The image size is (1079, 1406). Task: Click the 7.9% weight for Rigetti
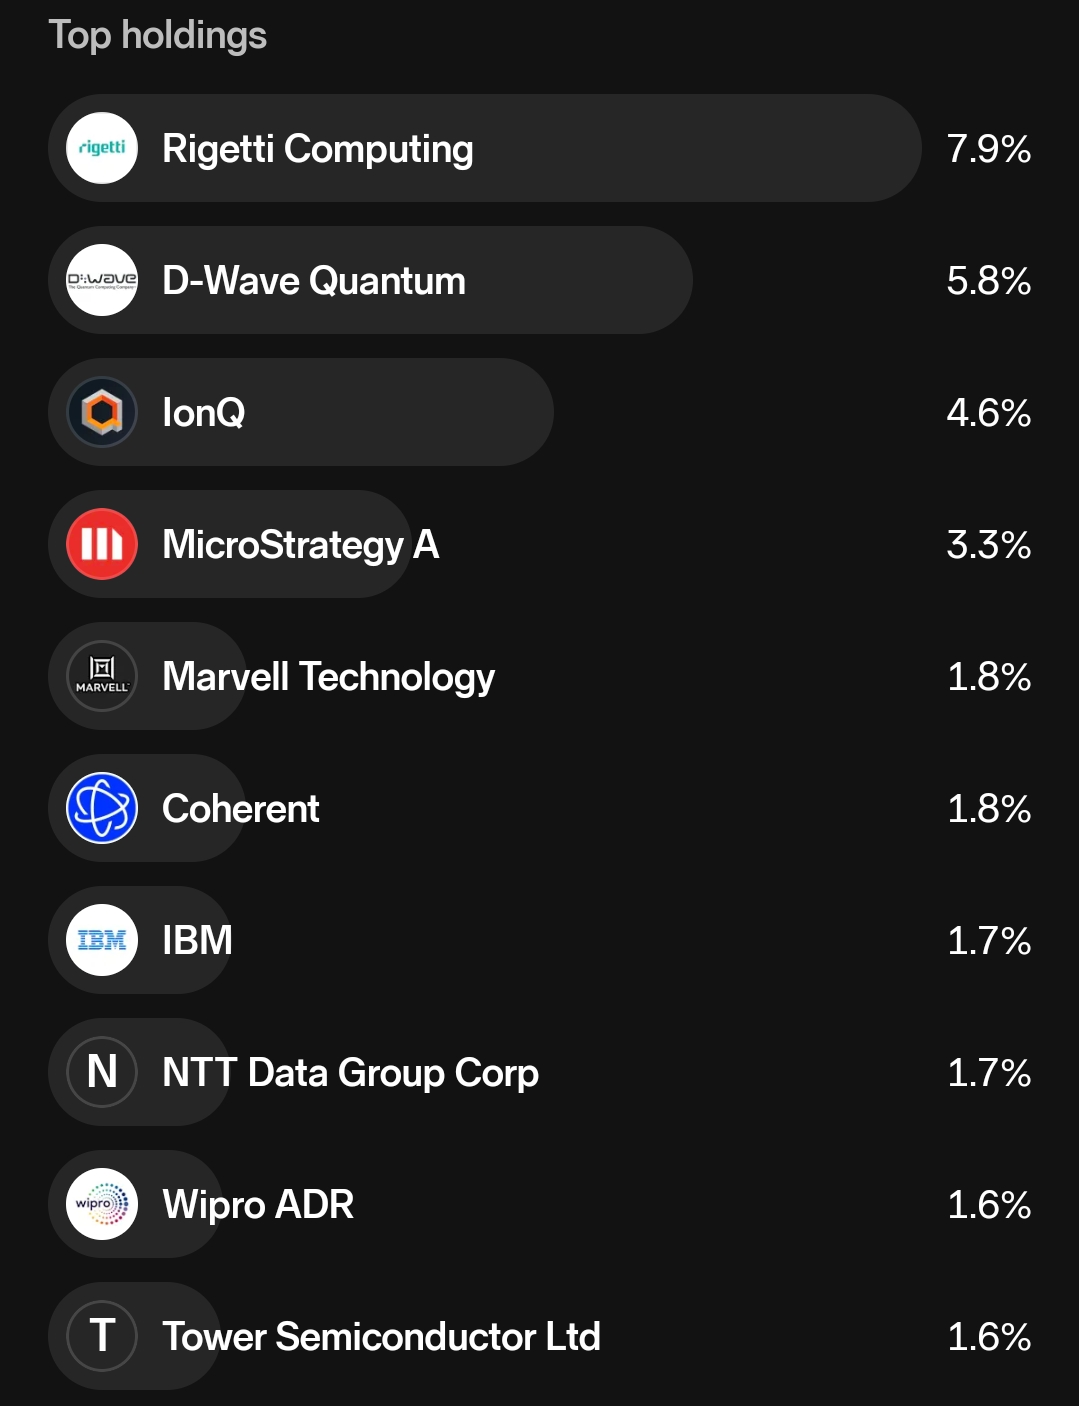point(988,149)
